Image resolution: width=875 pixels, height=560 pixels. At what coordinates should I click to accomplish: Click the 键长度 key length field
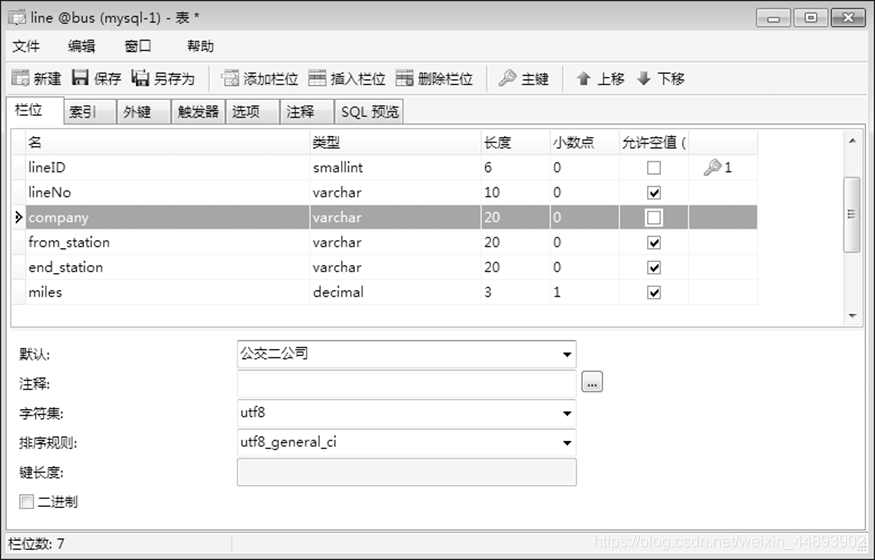(406, 472)
